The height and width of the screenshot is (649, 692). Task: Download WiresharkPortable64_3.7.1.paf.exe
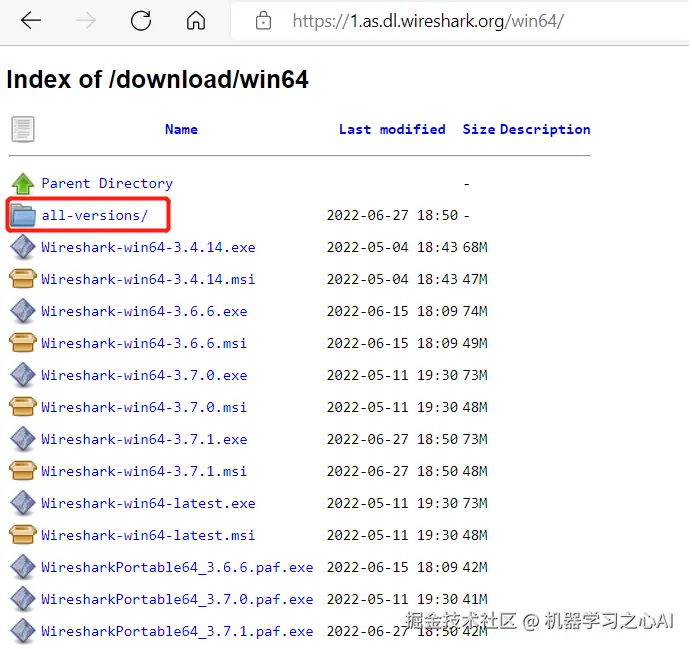pos(177,631)
